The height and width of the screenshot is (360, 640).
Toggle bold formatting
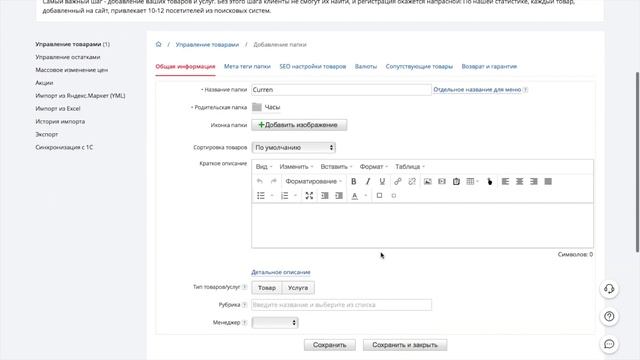click(353, 181)
